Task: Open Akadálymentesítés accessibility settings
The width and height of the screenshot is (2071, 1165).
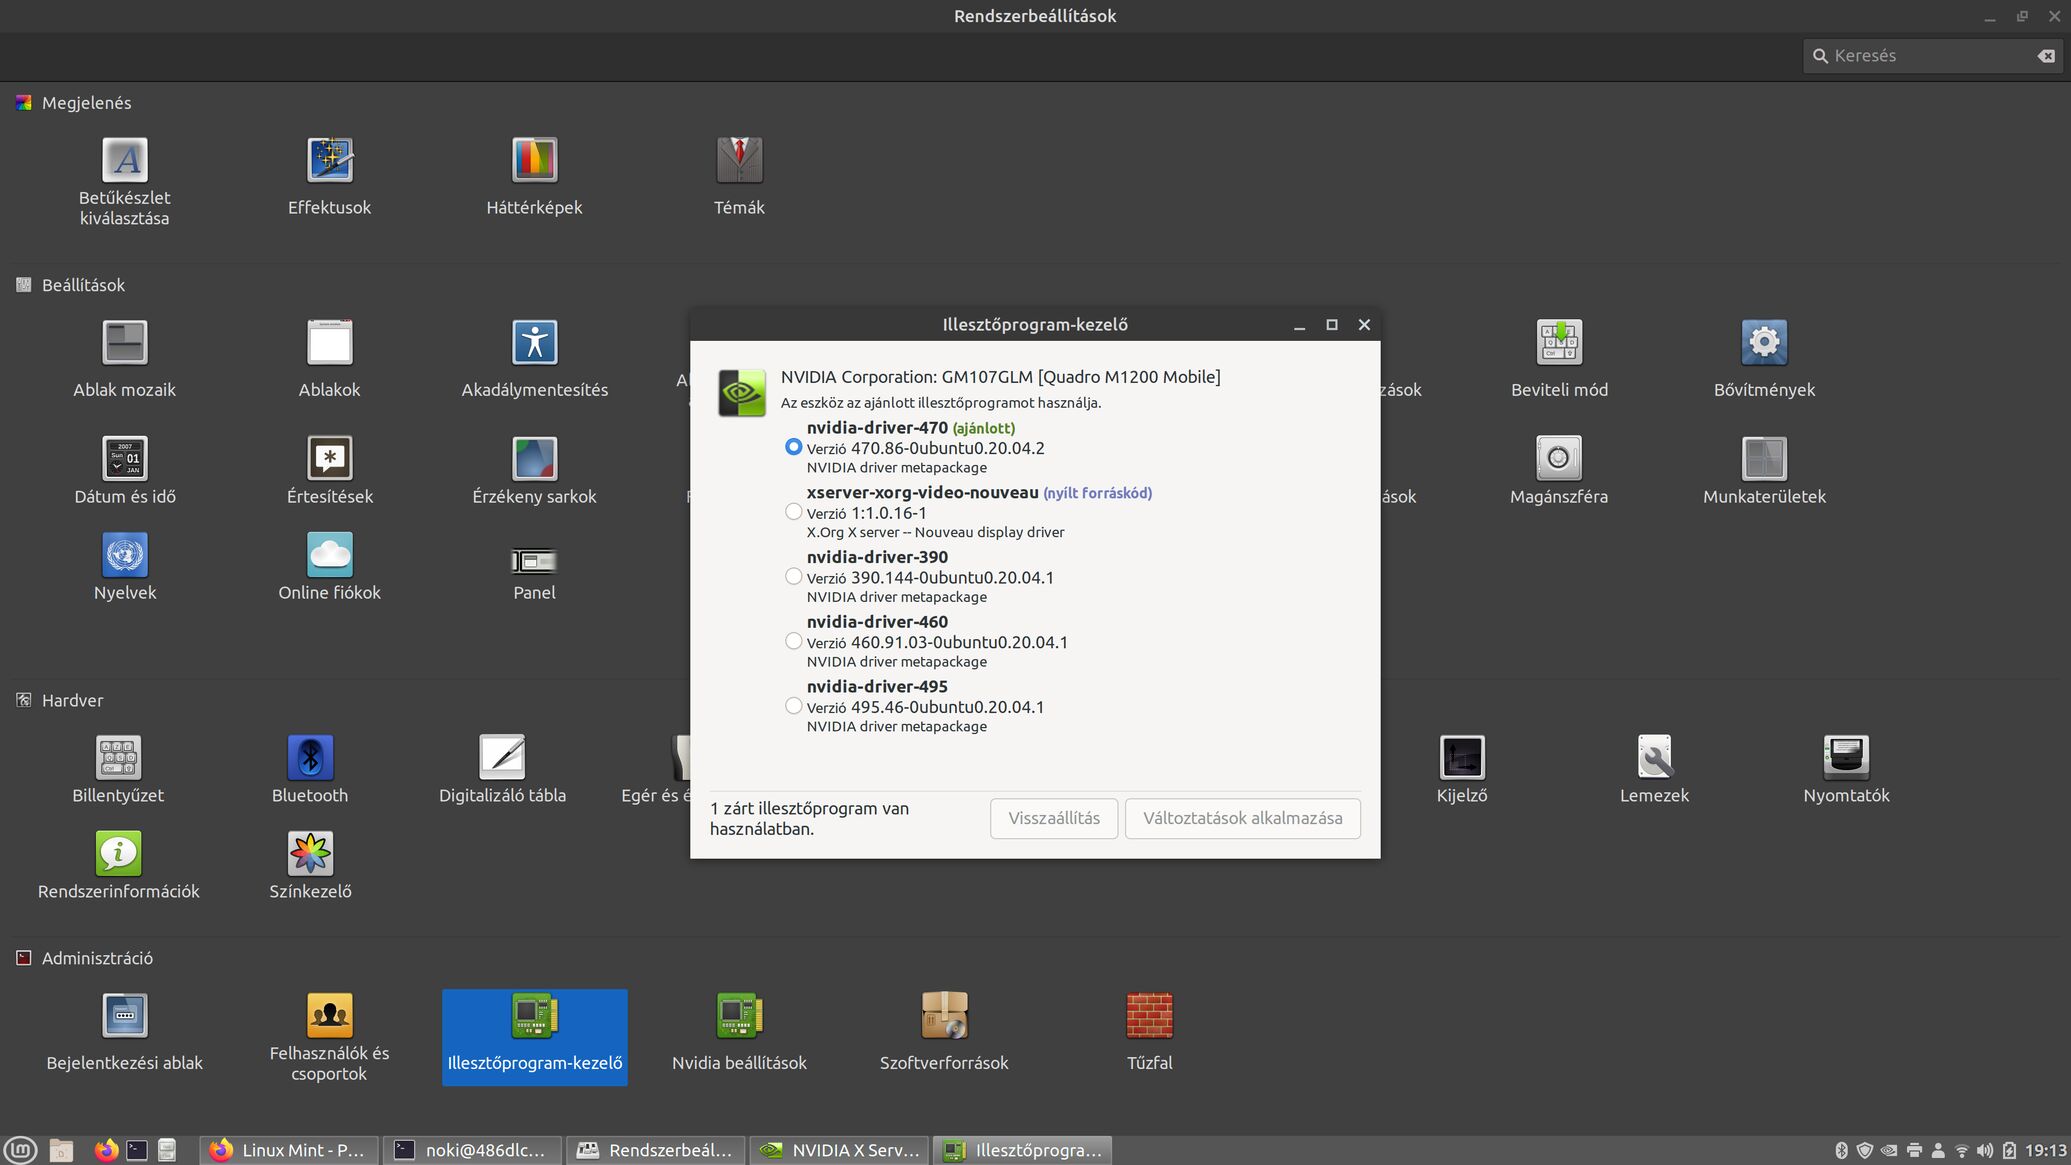Action: pos(534,359)
